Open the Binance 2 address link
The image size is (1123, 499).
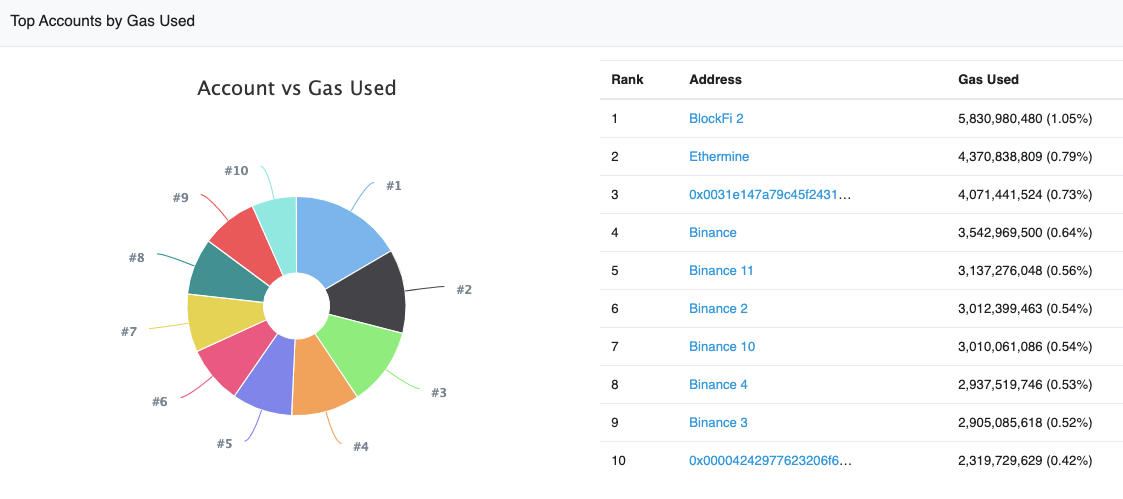(x=718, y=309)
